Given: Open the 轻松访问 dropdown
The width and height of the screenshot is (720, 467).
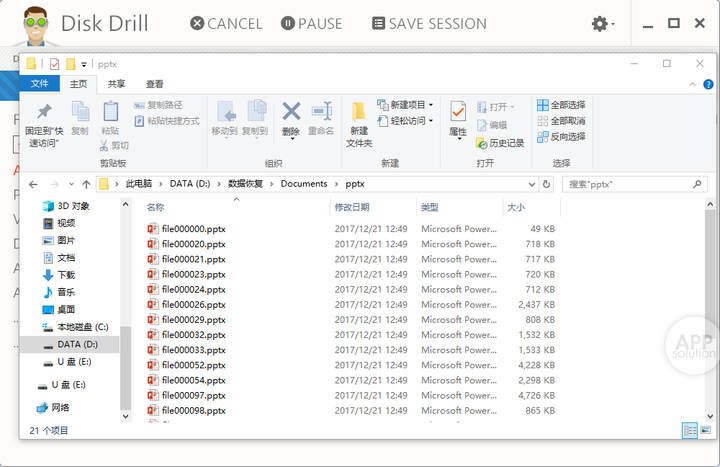Looking at the screenshot, I should pos(405,121).
